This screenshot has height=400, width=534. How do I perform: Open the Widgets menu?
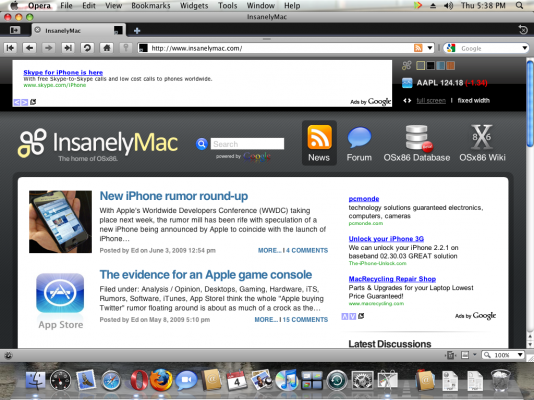(194, 6)
